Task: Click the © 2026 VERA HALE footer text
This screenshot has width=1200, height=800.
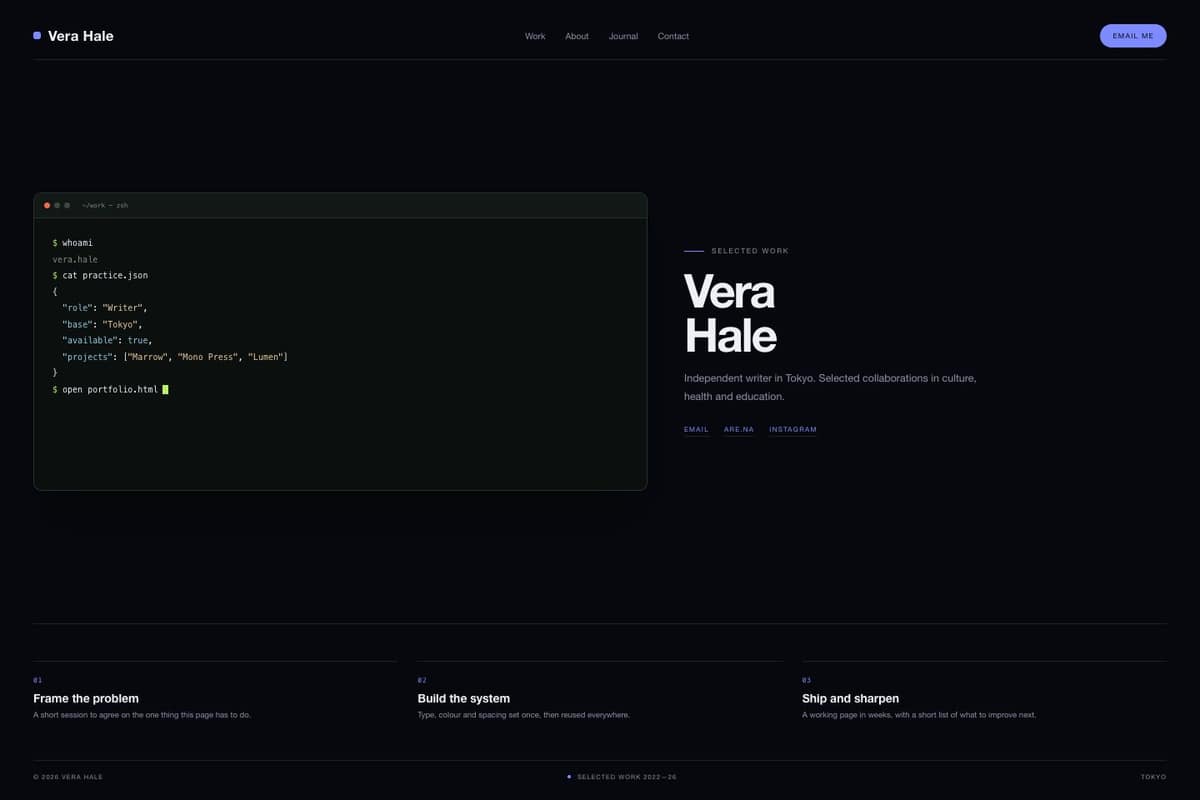Action: coord(68,777)
